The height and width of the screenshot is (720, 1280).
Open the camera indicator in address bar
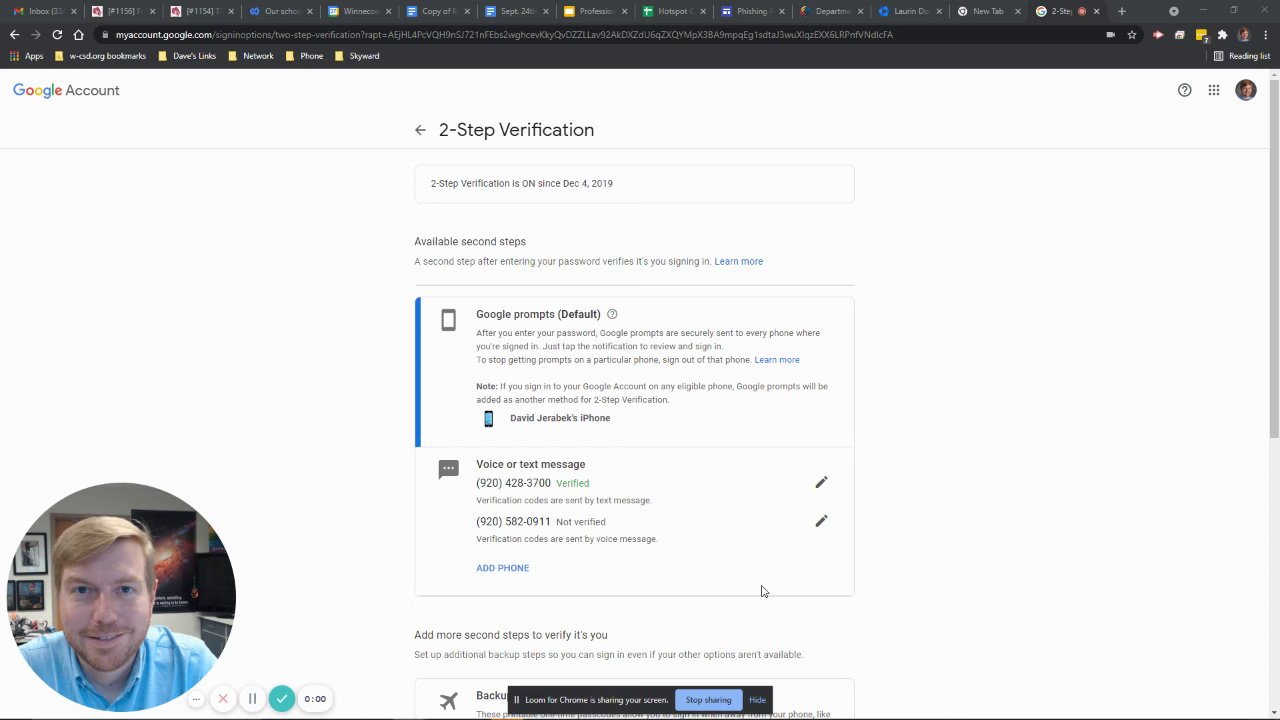(x=1110, y=34)
